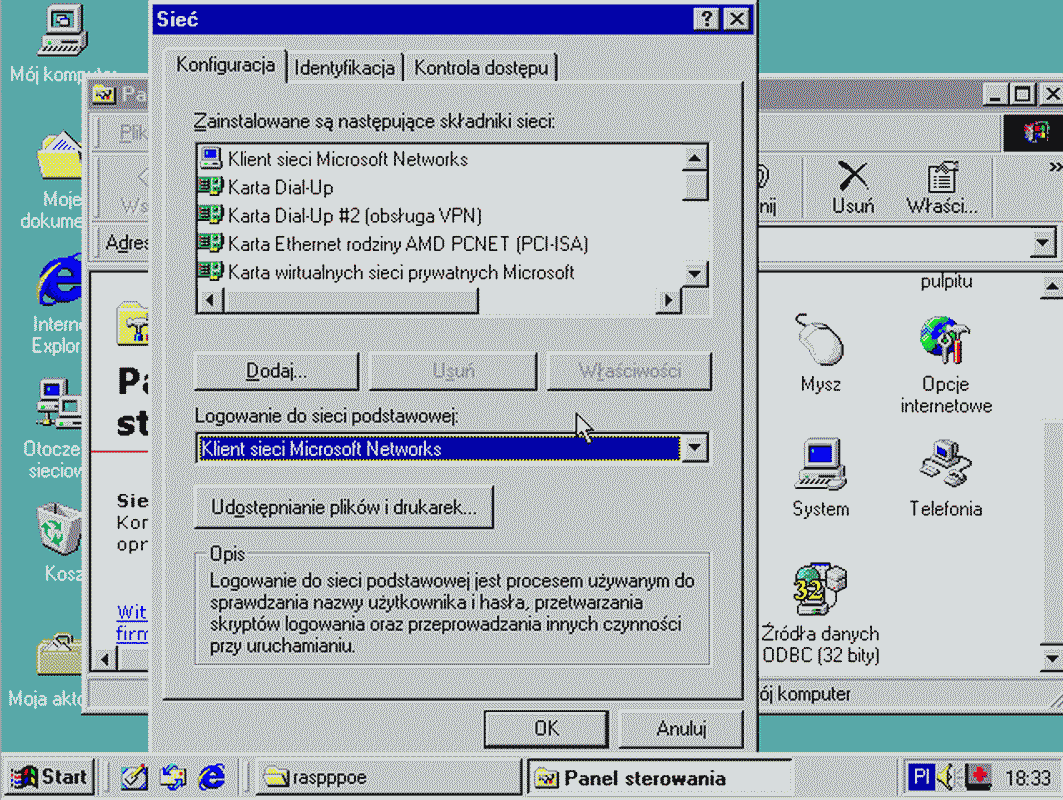Screen dimensions: 1063x800
Task: Click the component list scroll down arrow
Action: pyautogui.click(x=694, y=274)
